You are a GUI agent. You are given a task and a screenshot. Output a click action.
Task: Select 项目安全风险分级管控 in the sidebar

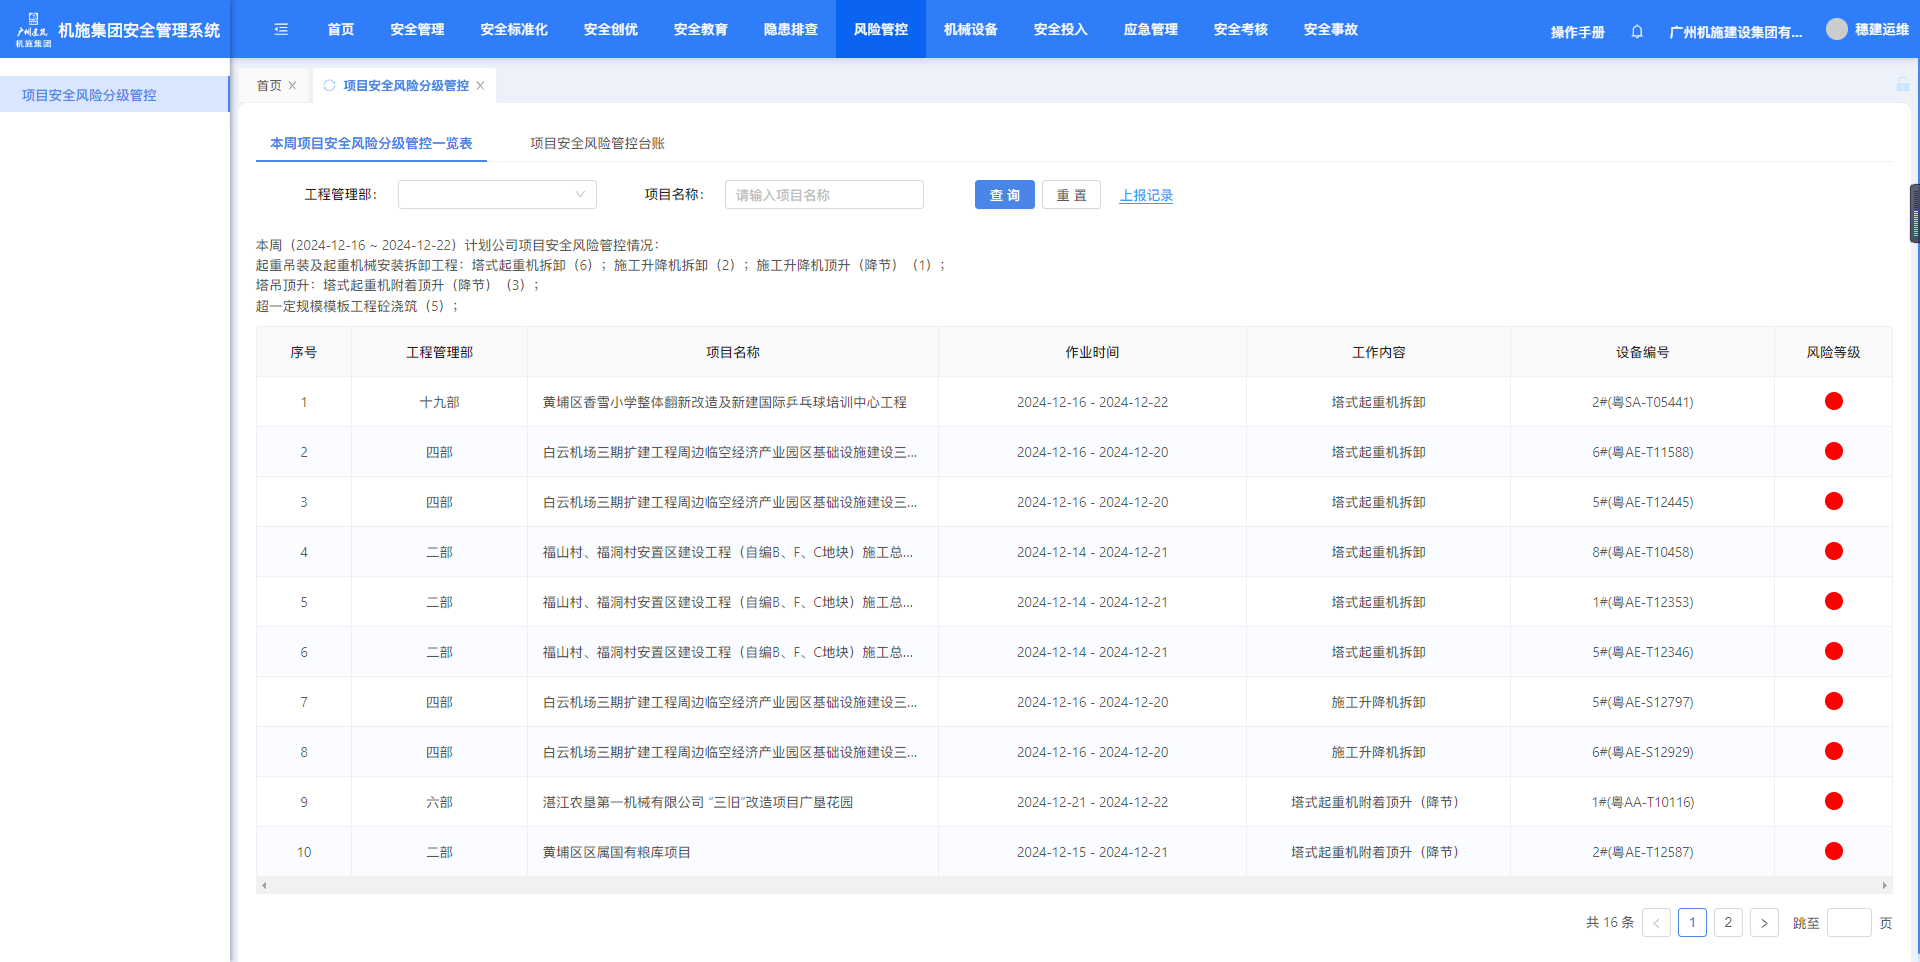[x=89, y=95]
